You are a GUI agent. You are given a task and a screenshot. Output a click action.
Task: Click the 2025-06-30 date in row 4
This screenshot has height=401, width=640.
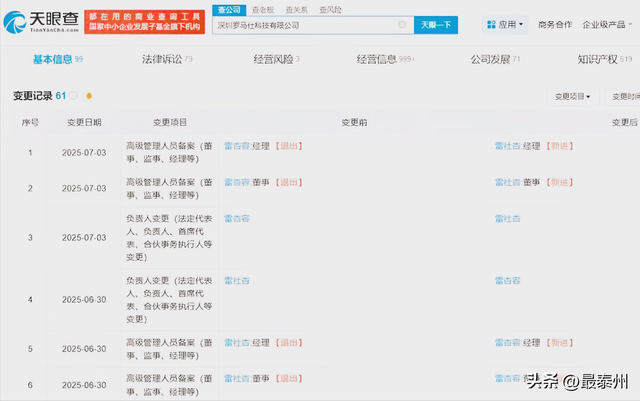click(x=84, y=300)
